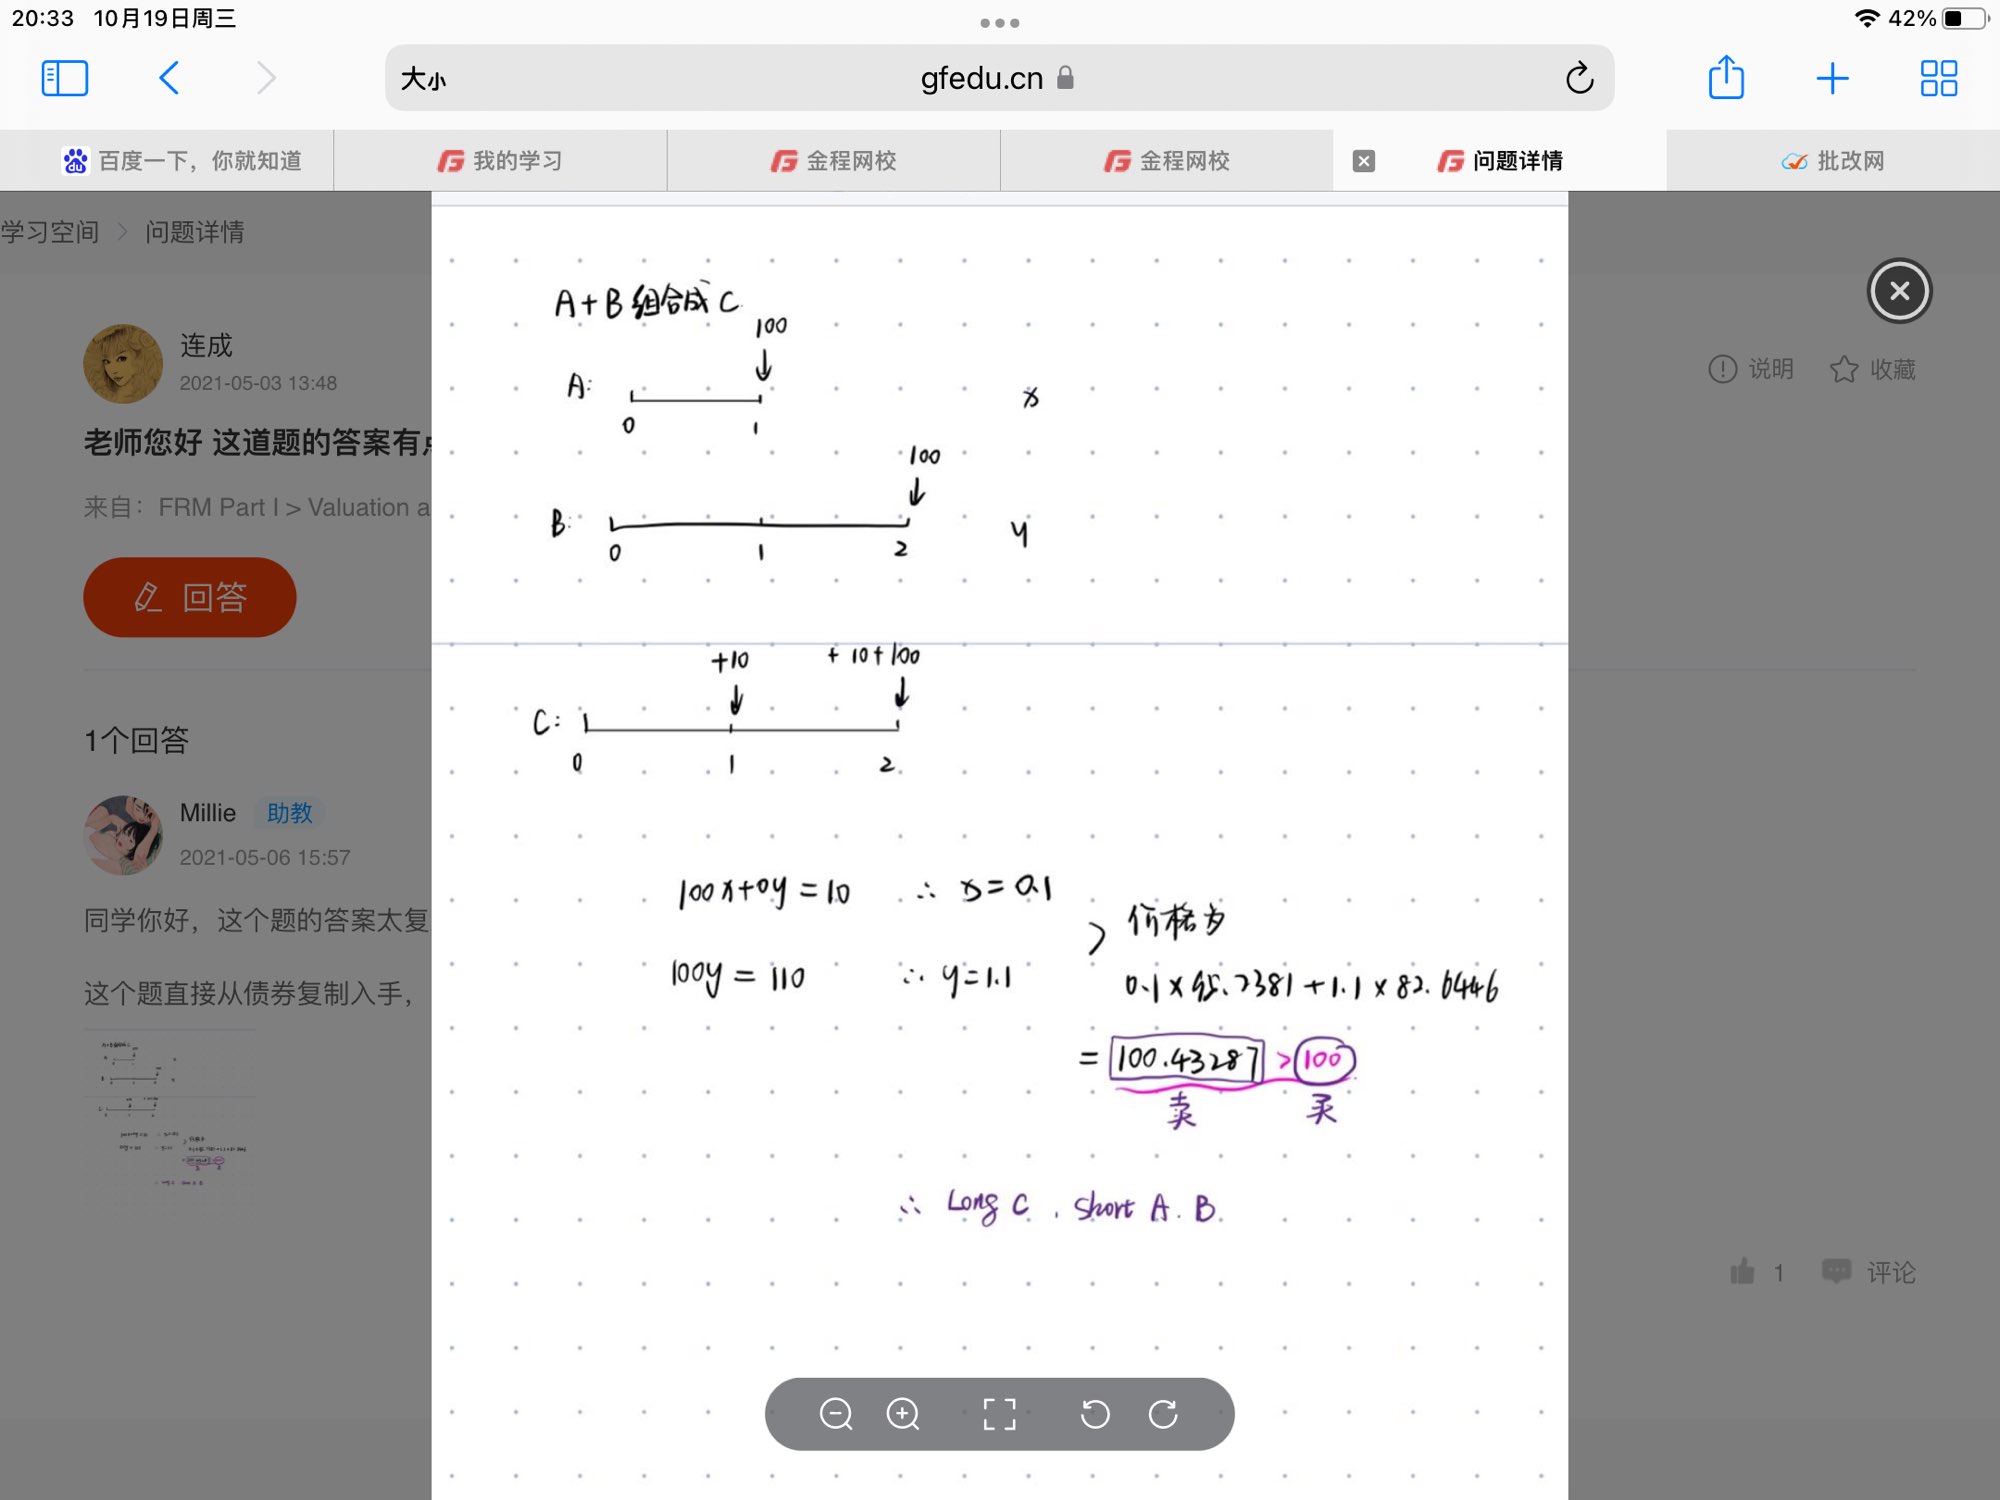Close the image preview overlay
The height and width of the screenshot is (1500, 2000).
point(1899,291)
